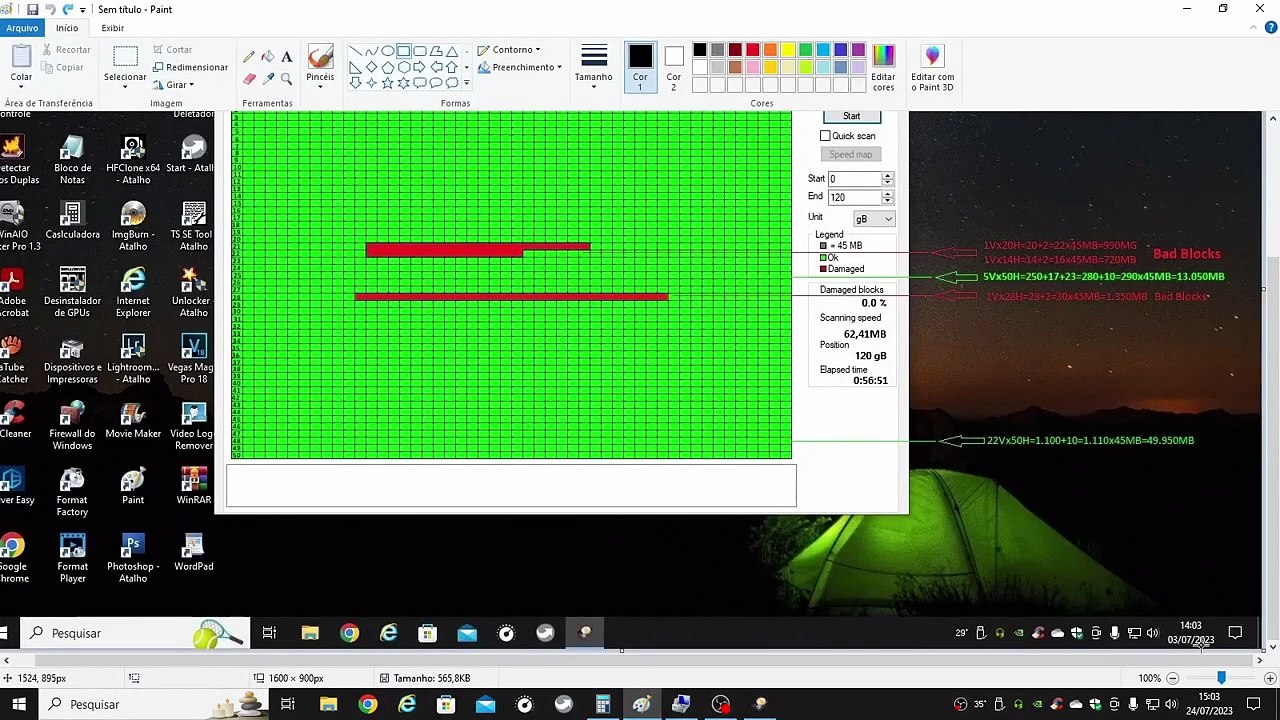This screenshot has width=1280, height=720.
Task: Choose the Curve shape
Action: coord(371,51)
